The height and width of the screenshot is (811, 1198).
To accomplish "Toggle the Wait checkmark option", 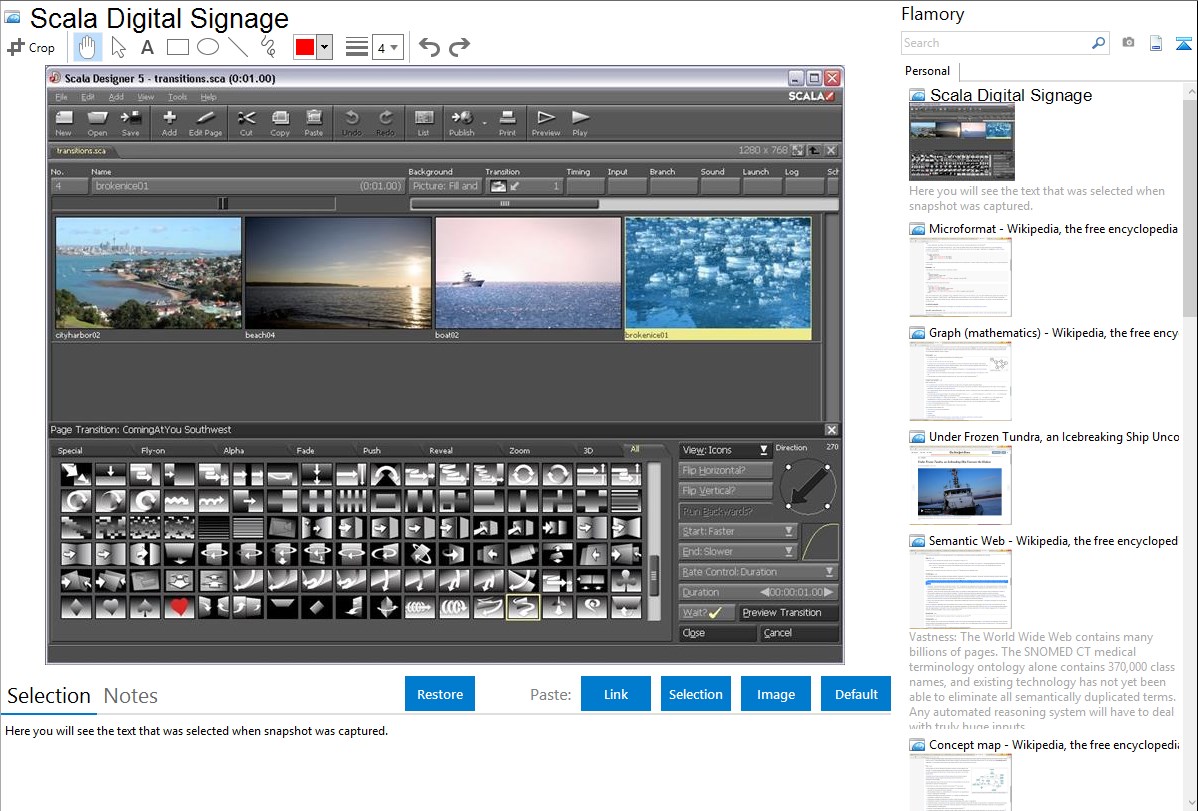I will (706, 612).
